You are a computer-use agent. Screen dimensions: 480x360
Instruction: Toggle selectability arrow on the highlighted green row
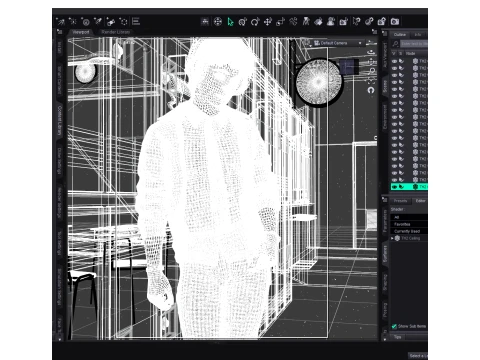pyautogui.click(x=402, y=187)
